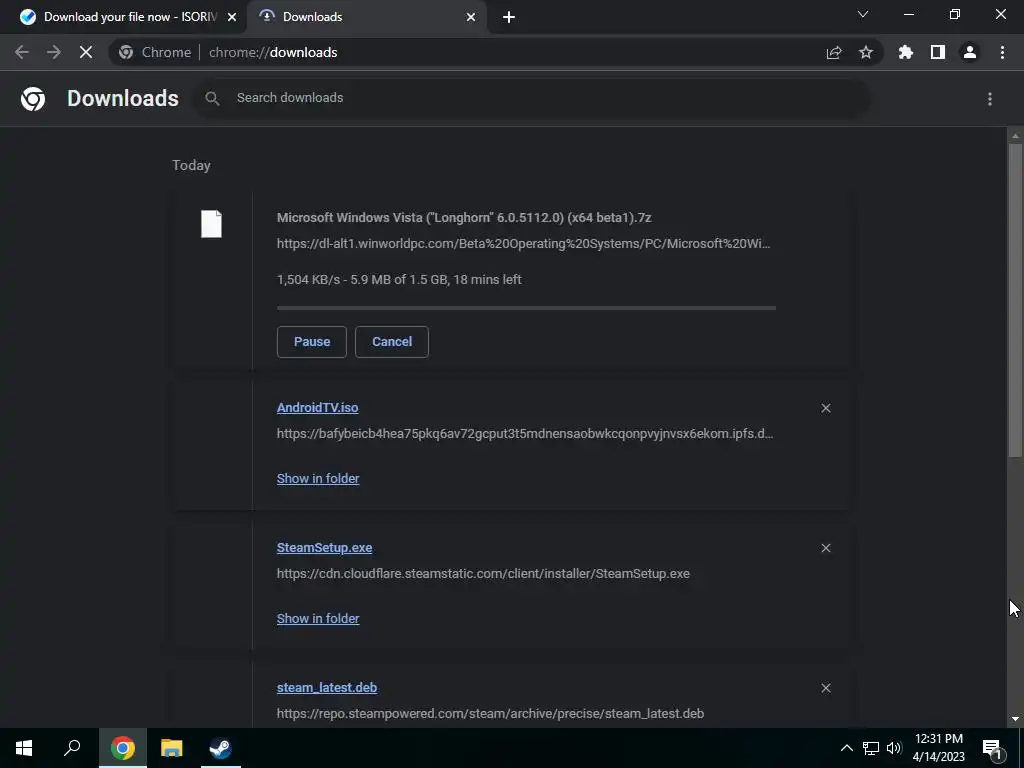Screen dimensions: 1024x768
Task: Open the Extensions puzzle icon
Action: 906,52
